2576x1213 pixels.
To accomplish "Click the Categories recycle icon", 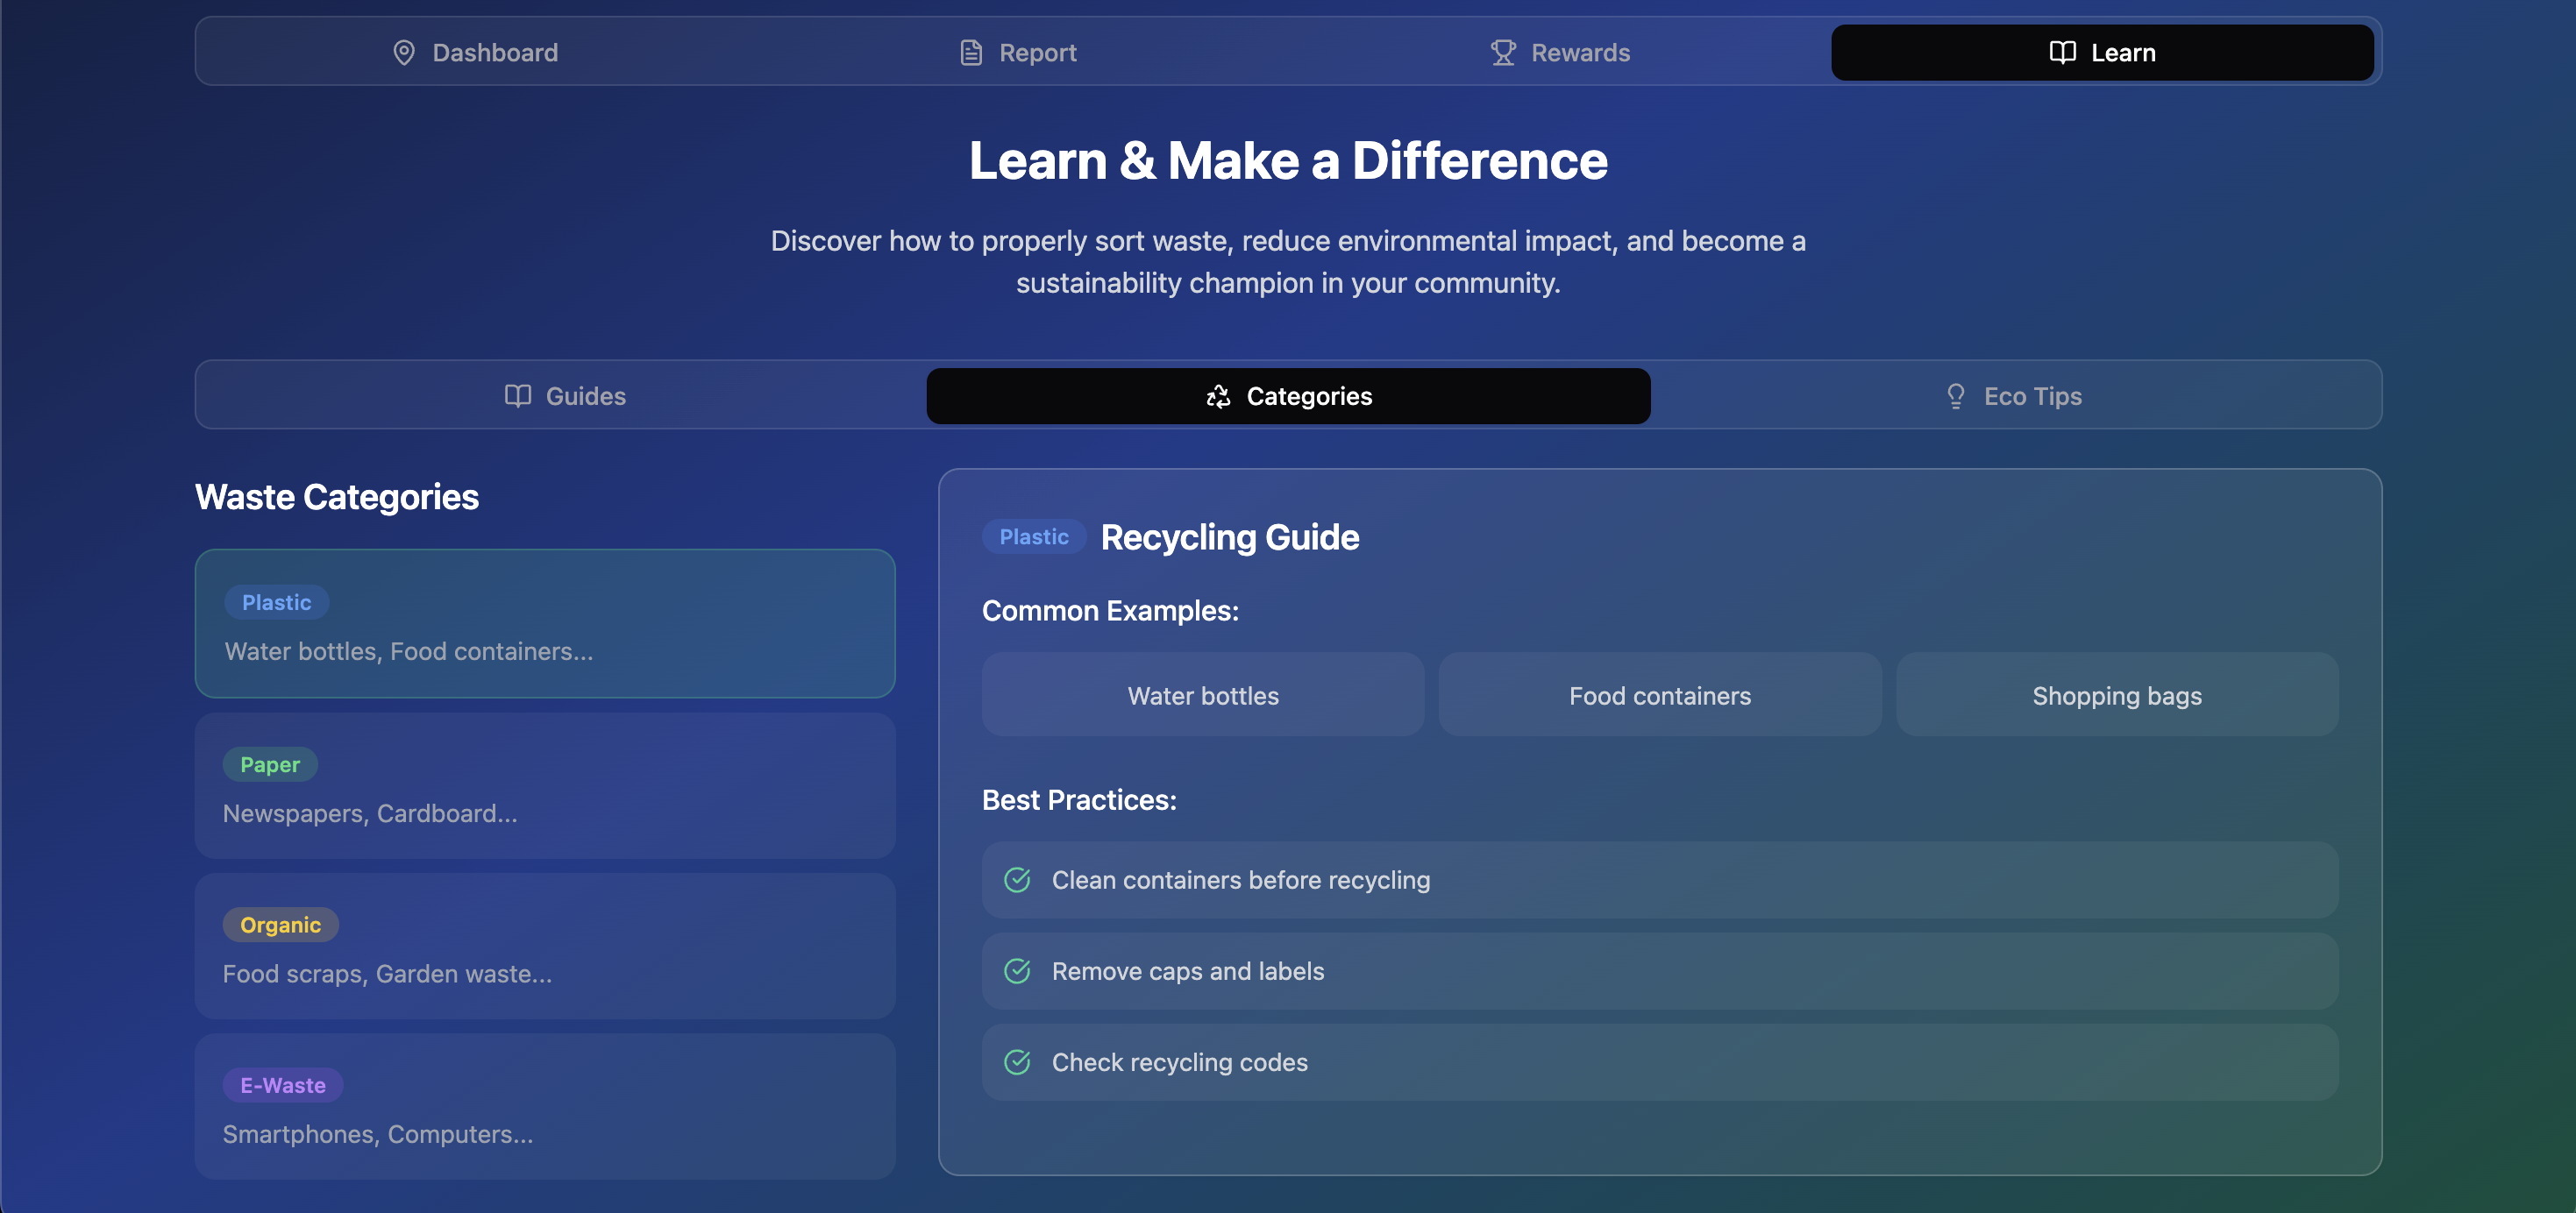I will coord(1218,396).
